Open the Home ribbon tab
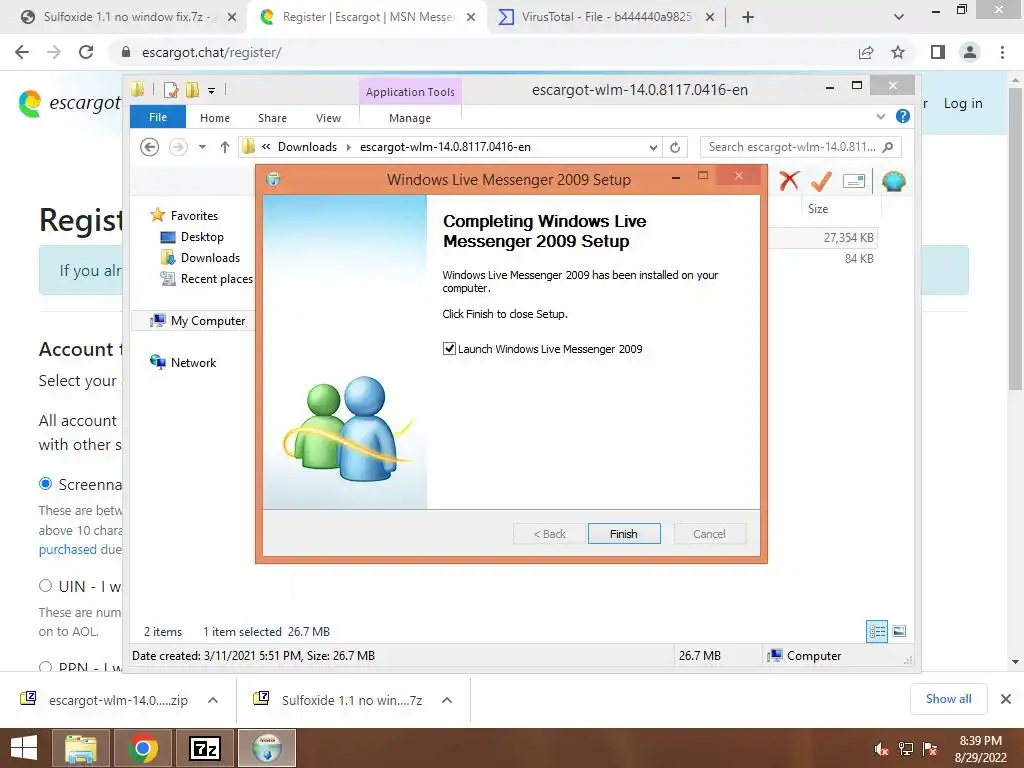The image size is (1024, 768). coord(215,118)
